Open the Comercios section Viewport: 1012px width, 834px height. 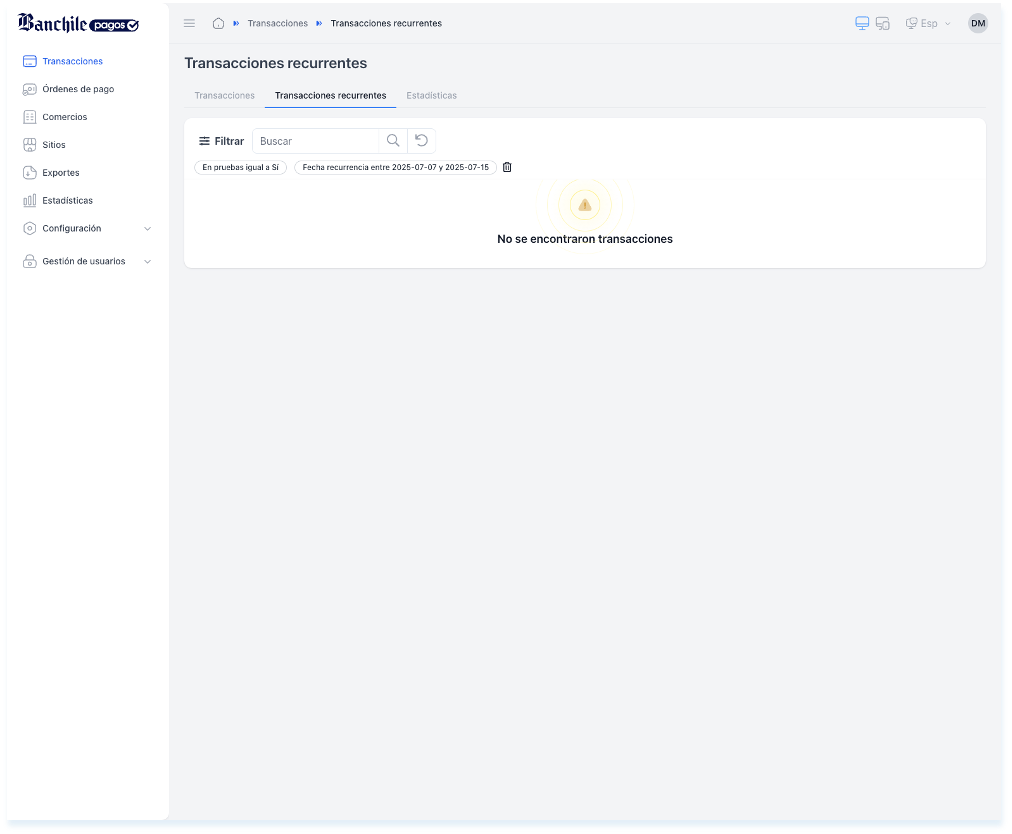point(65,117)
